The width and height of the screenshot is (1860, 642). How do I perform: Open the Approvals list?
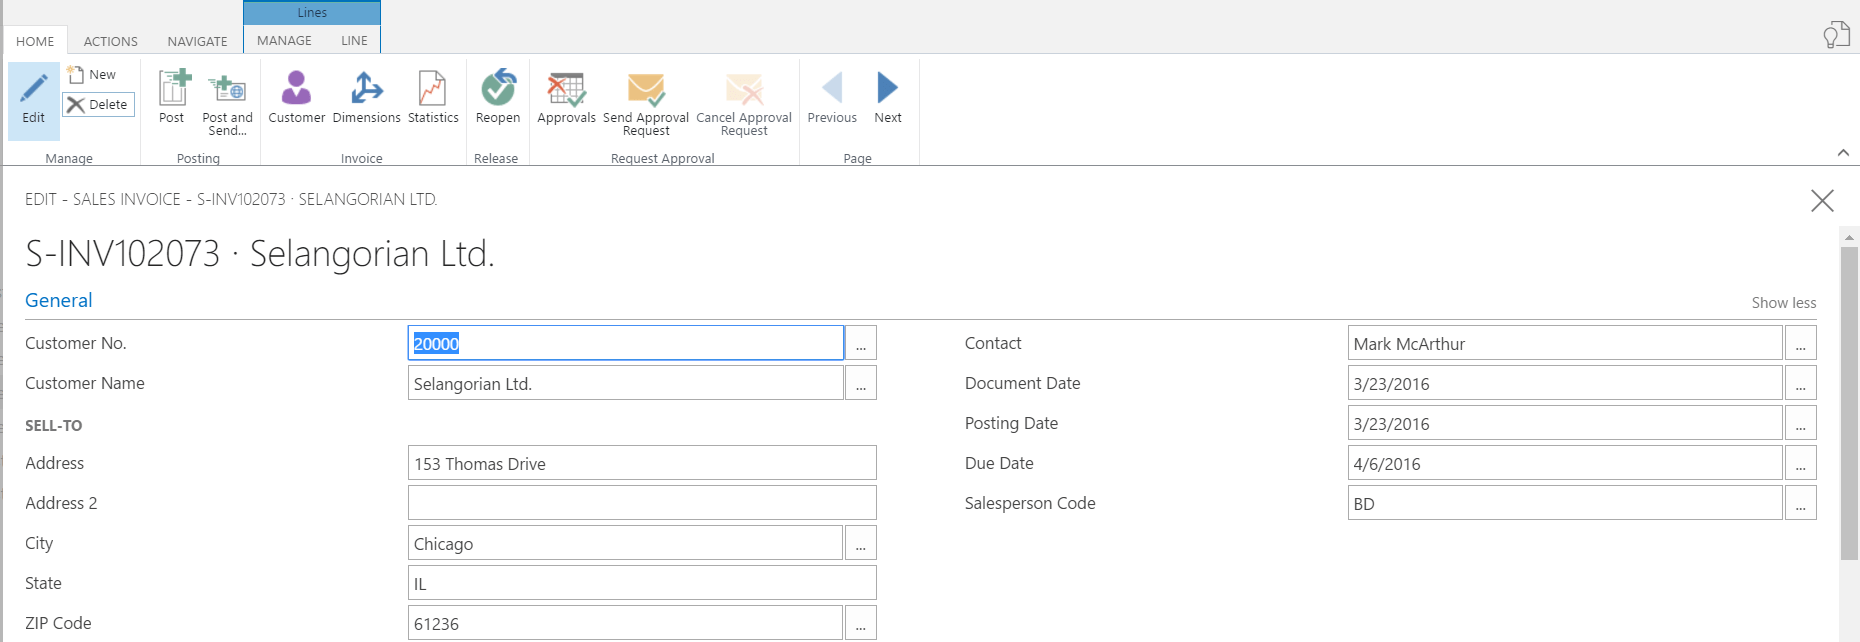click(x=566, y=97)
